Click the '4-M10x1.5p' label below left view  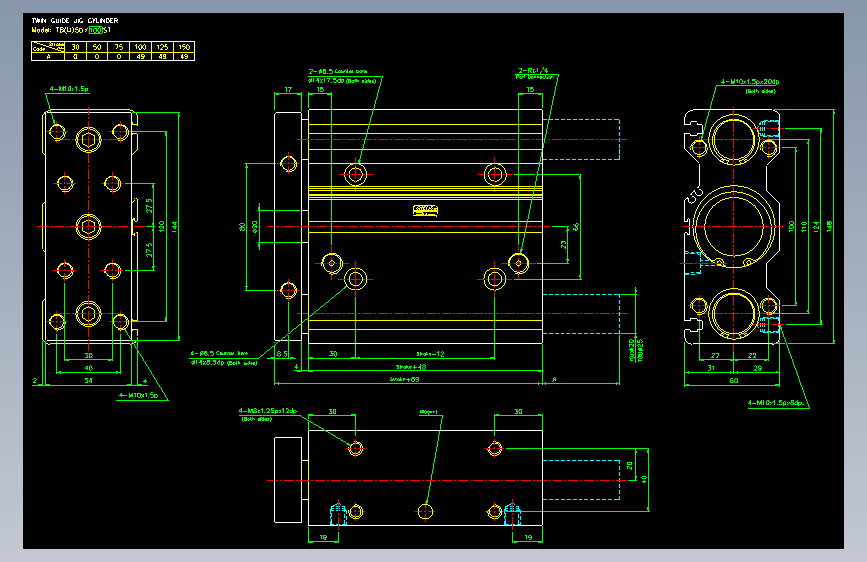coord(138,396)
